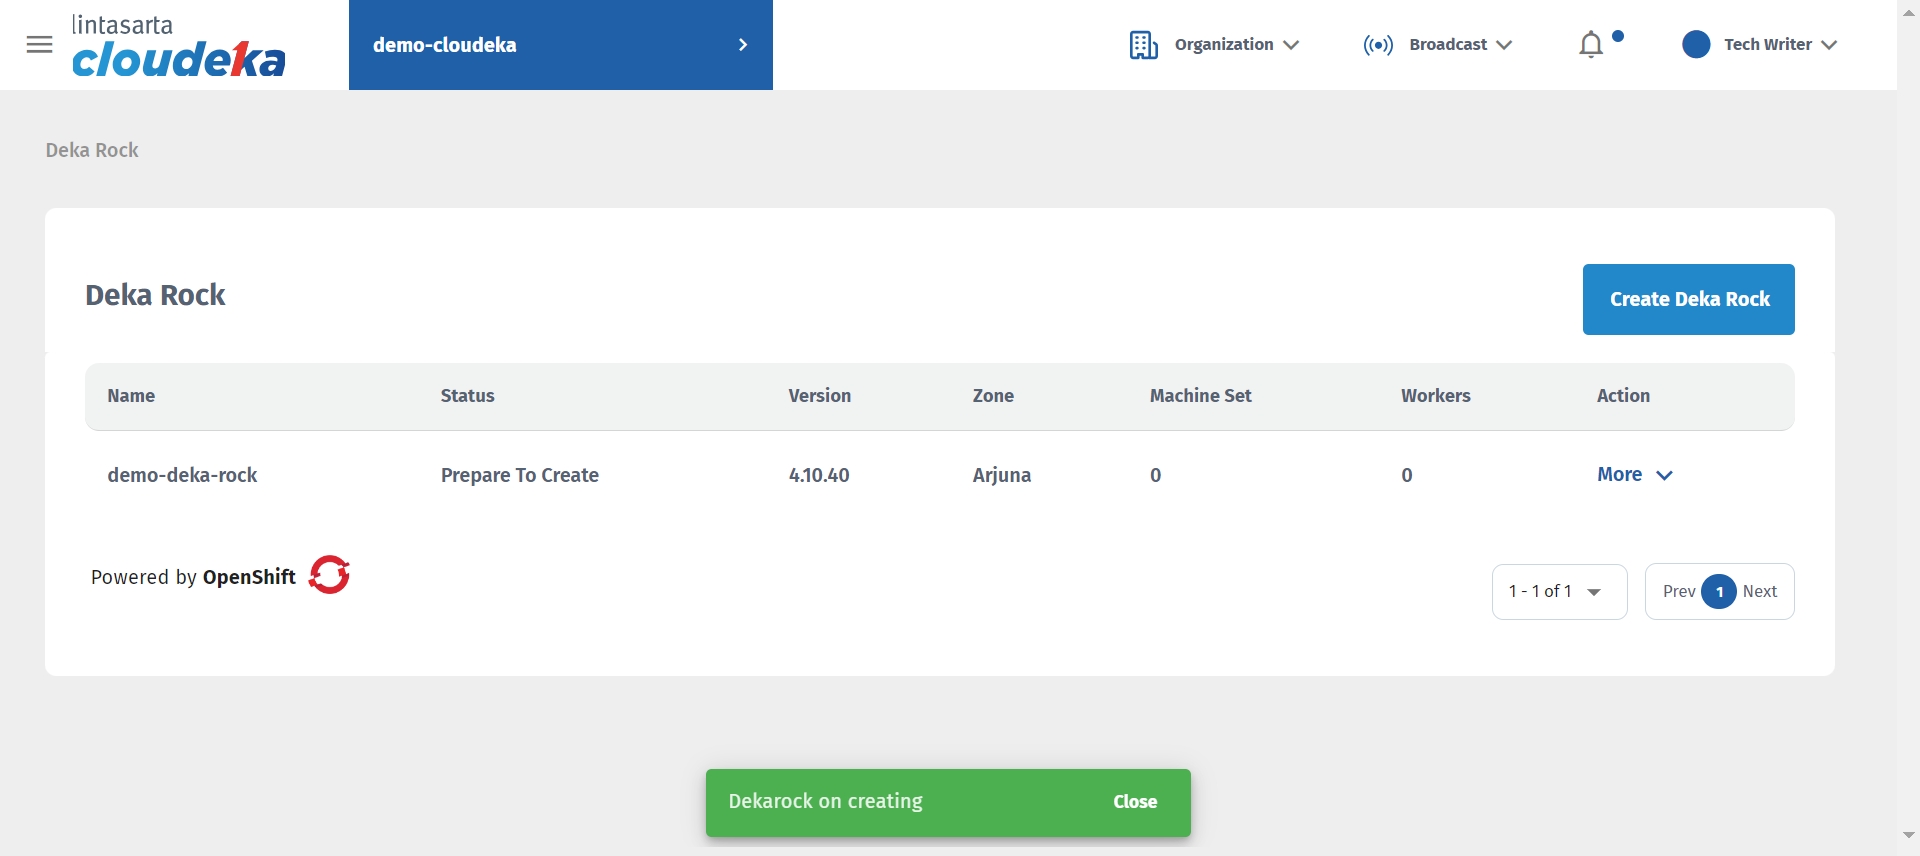Click the Organization building icon

tap(1143, 45)
